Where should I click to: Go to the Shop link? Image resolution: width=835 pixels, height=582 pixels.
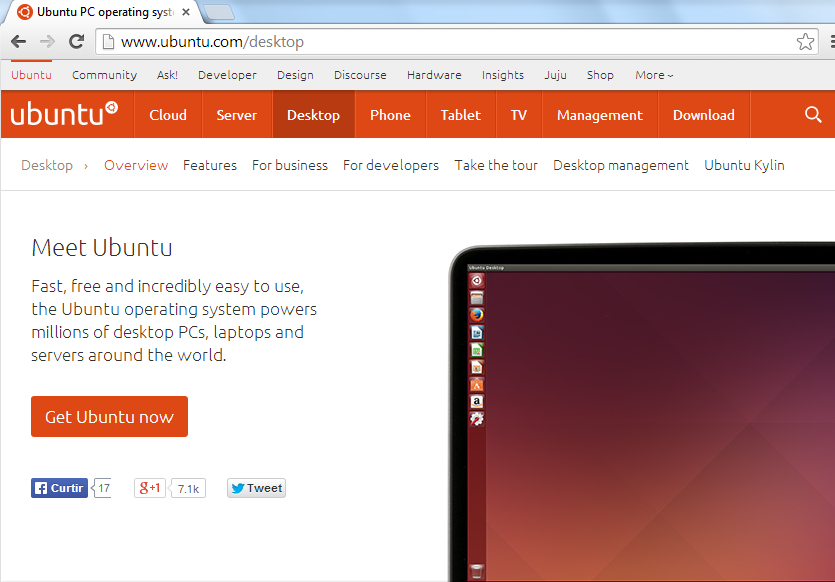tap(600, 75)
